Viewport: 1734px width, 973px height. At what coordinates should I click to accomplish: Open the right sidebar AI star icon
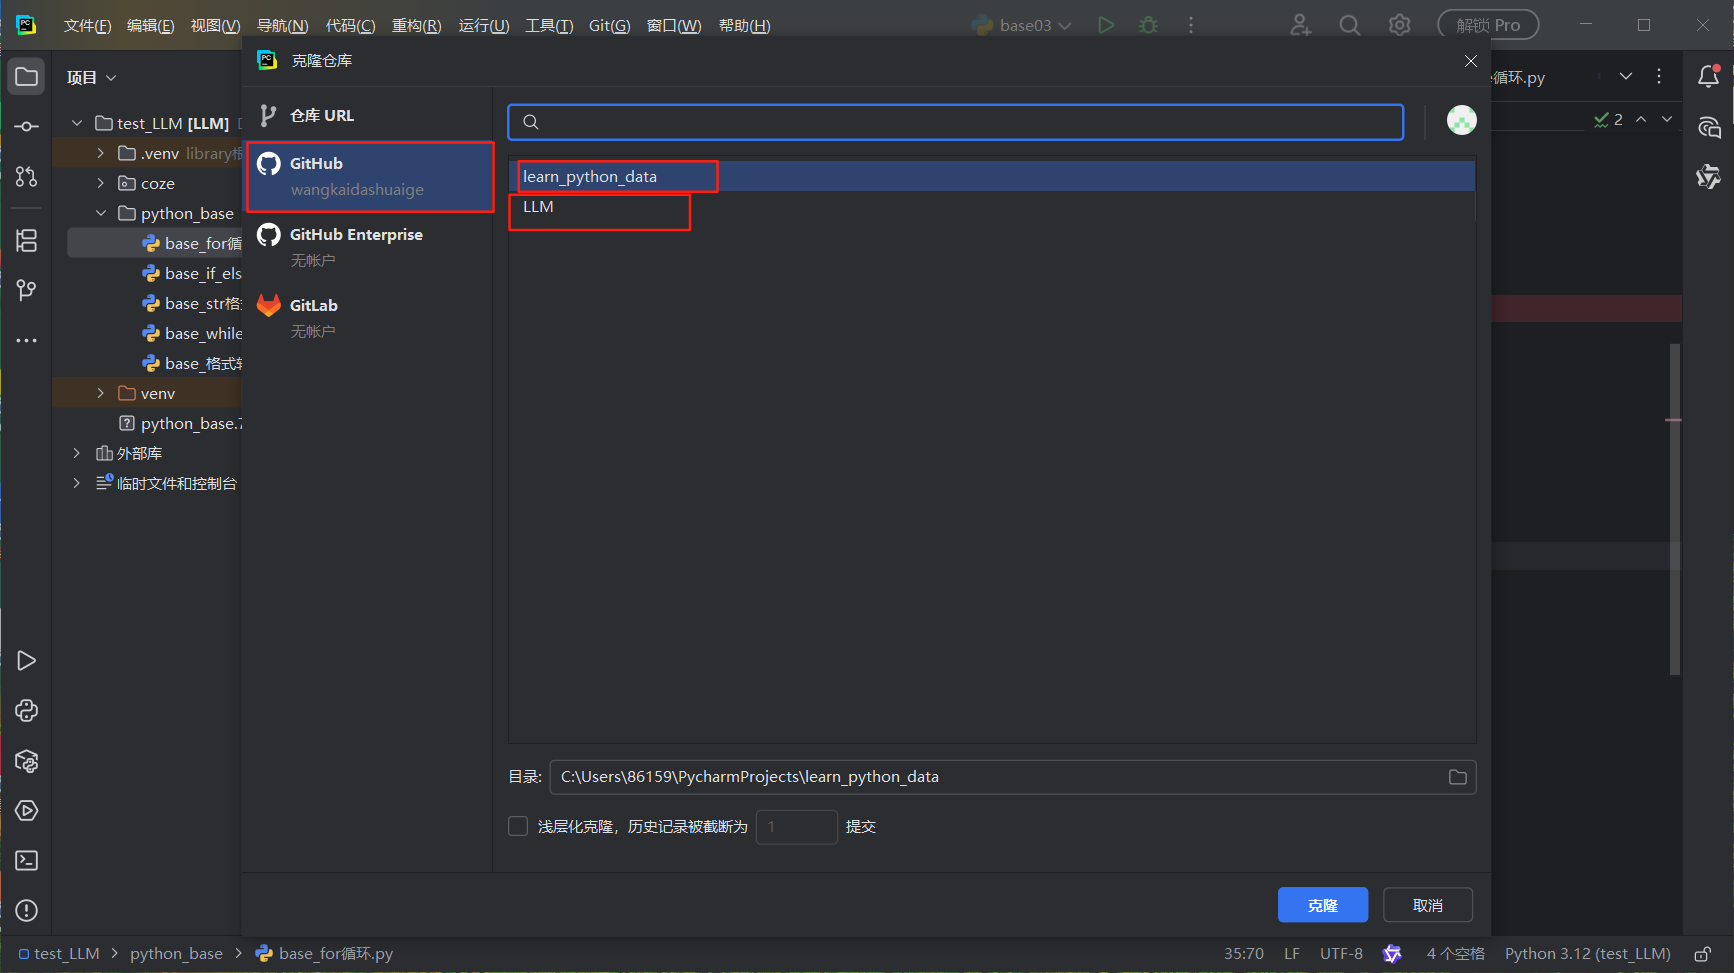point(1709,177)
